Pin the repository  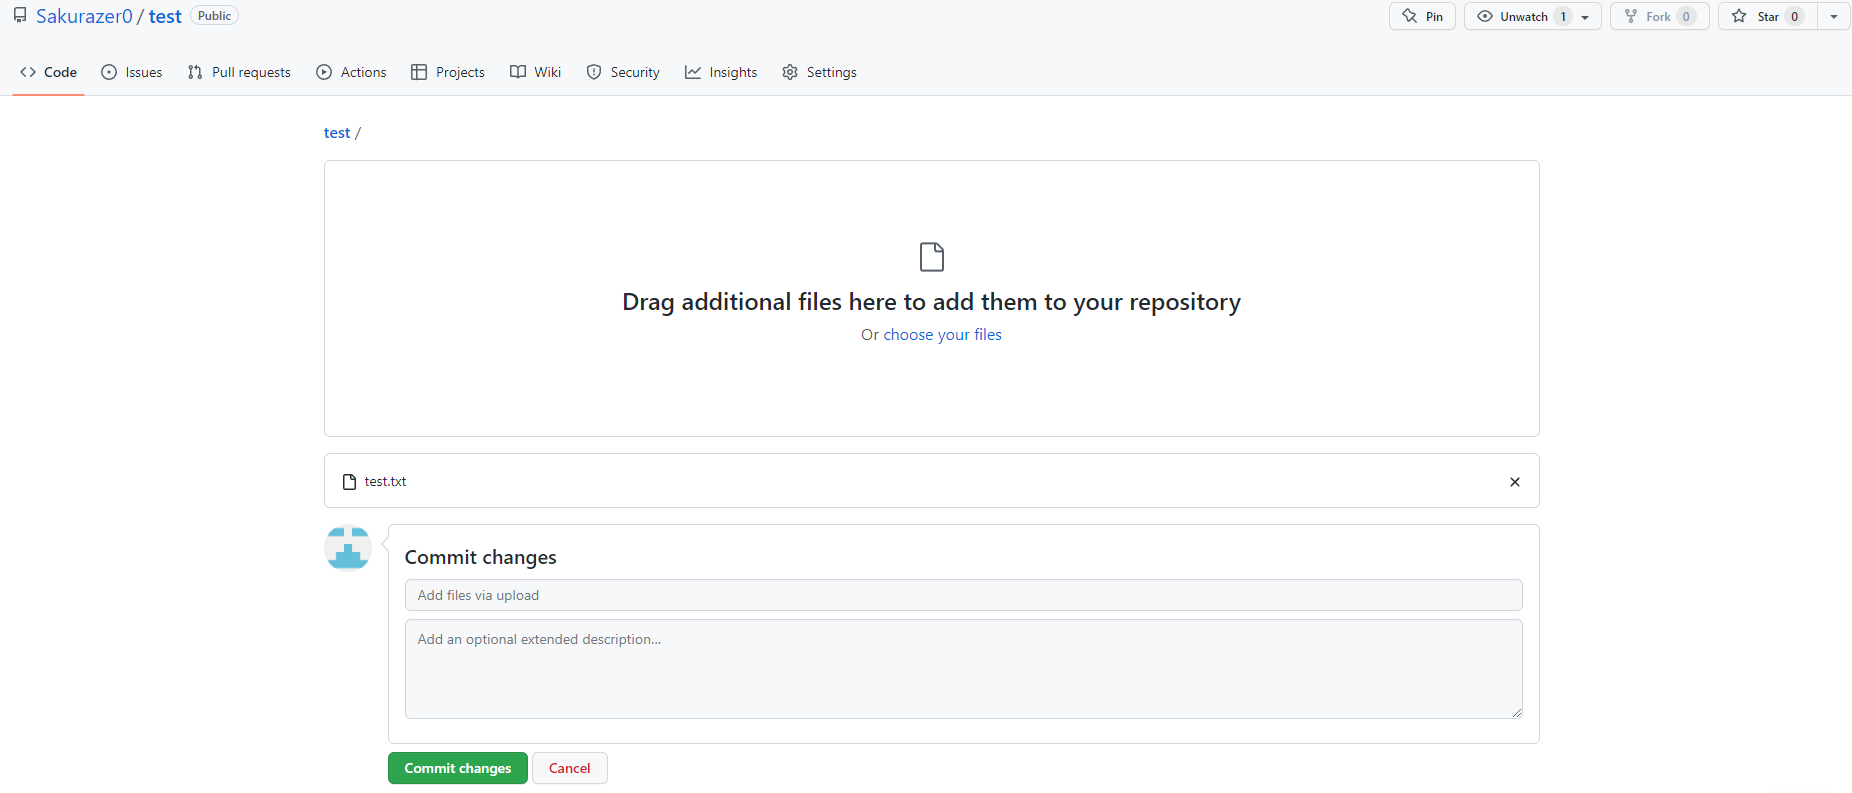(x=1422, y=17)
